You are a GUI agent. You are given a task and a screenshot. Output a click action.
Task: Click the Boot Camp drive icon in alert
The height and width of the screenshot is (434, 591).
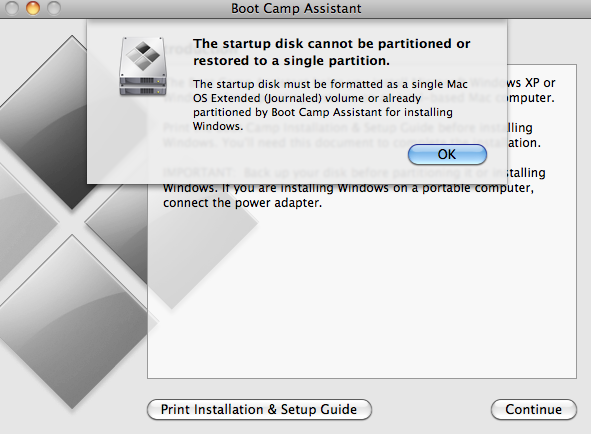click(143, 67)
